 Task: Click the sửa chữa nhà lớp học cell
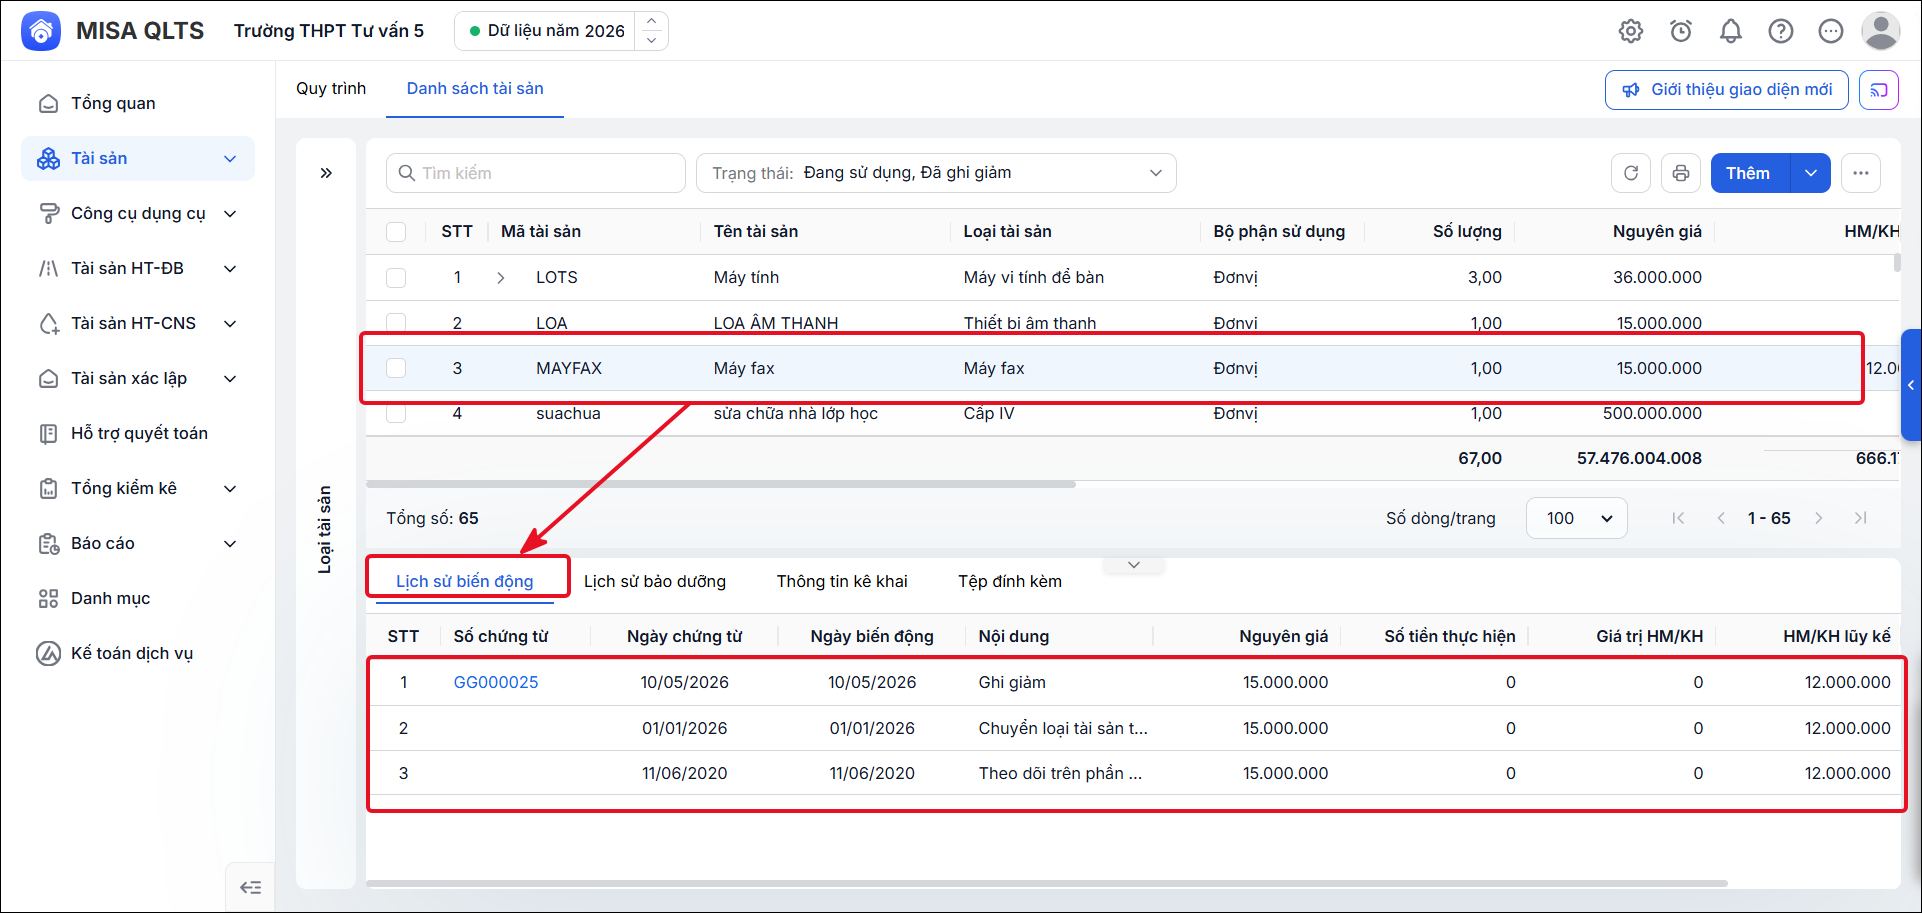coord(796,413)
